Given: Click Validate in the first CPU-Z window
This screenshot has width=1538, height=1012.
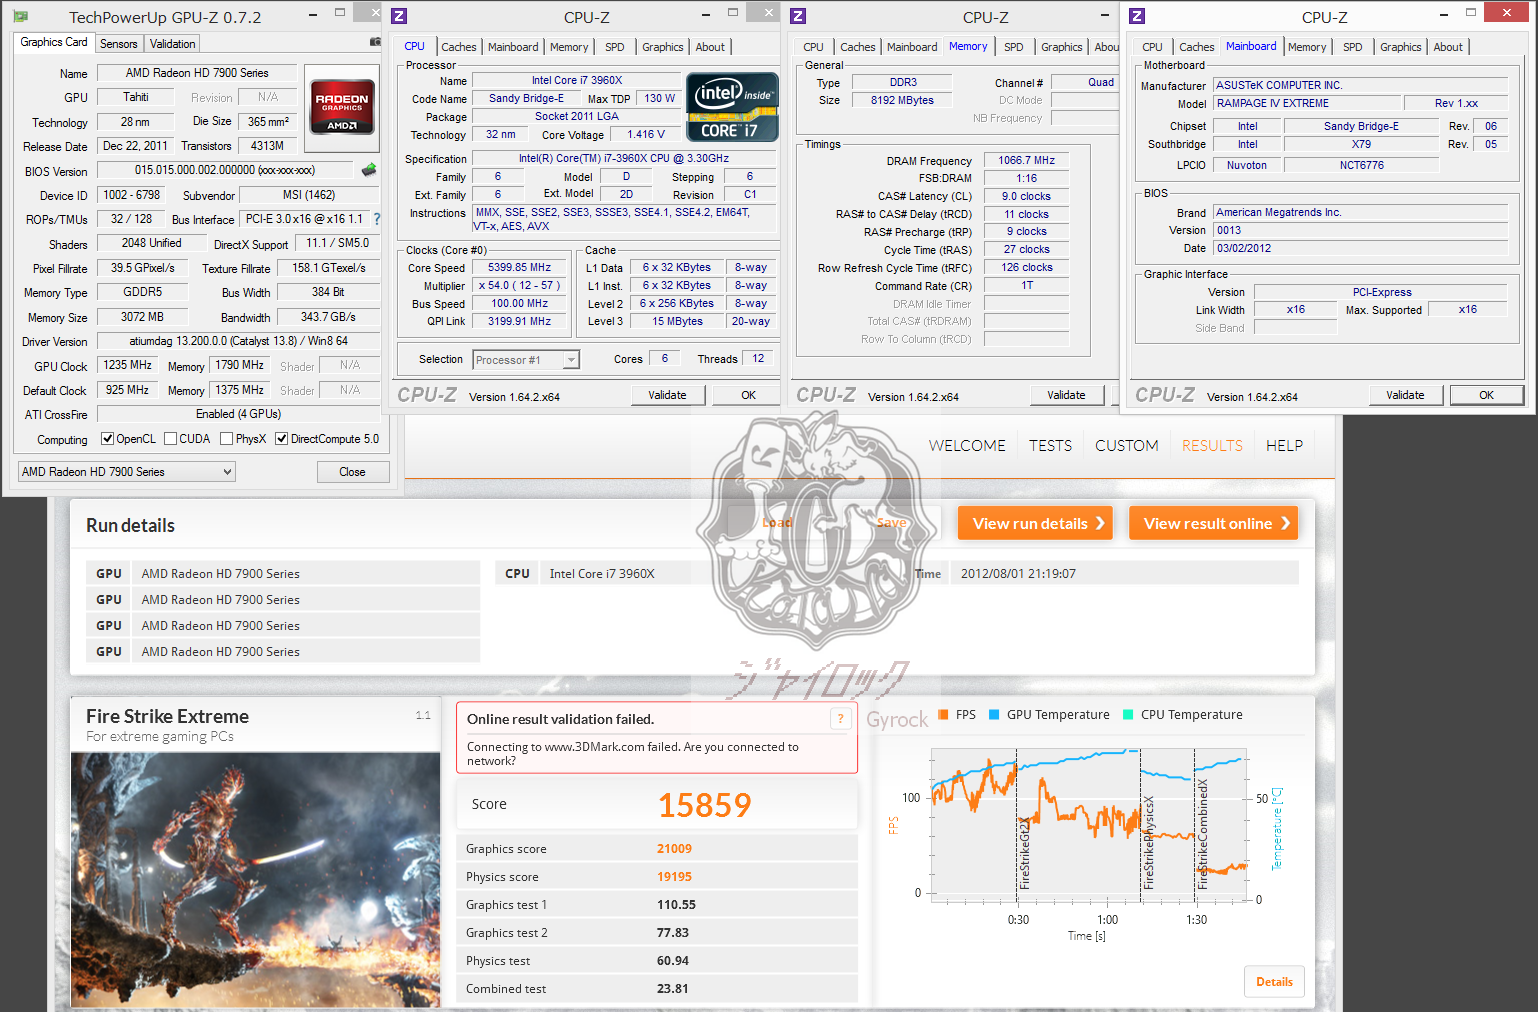Looking at the screenshot, I should click(667, 395).
